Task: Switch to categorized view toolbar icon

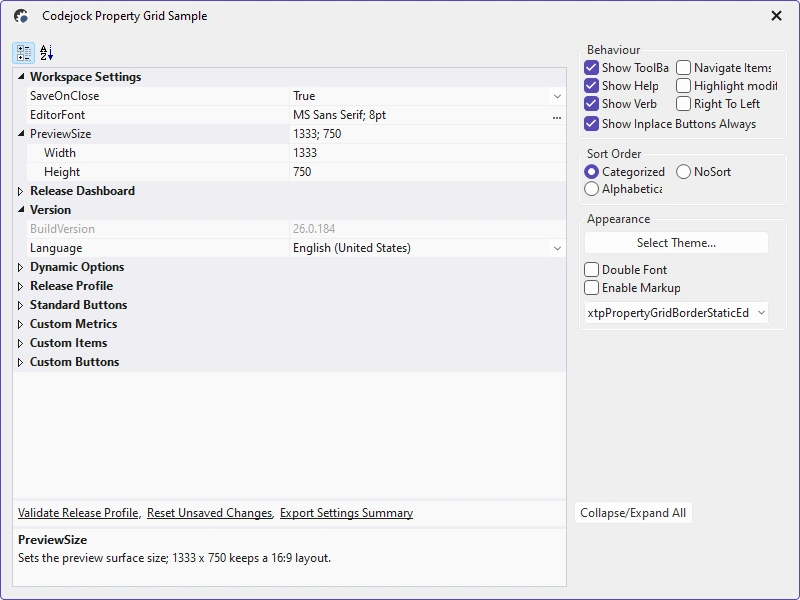Action: tap(23, 53)
